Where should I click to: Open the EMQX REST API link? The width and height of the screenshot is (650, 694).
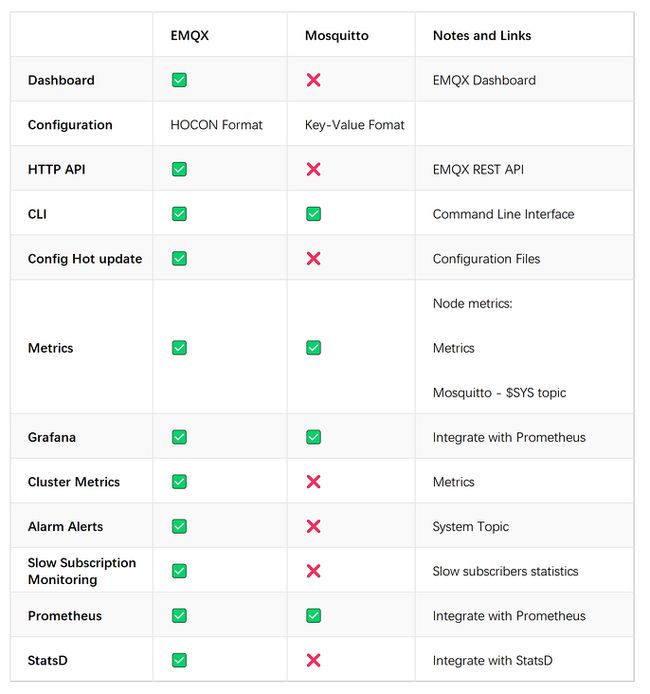click(478, 170)
